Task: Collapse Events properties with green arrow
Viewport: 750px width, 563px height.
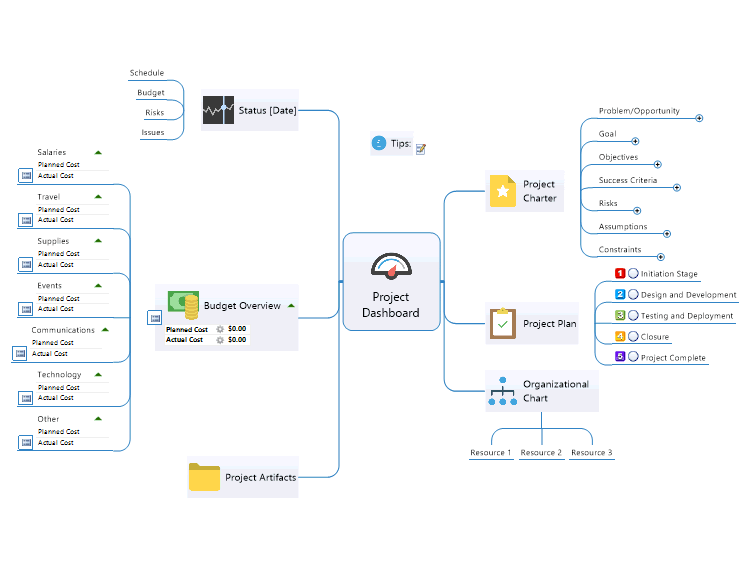Action: [98, 286]
